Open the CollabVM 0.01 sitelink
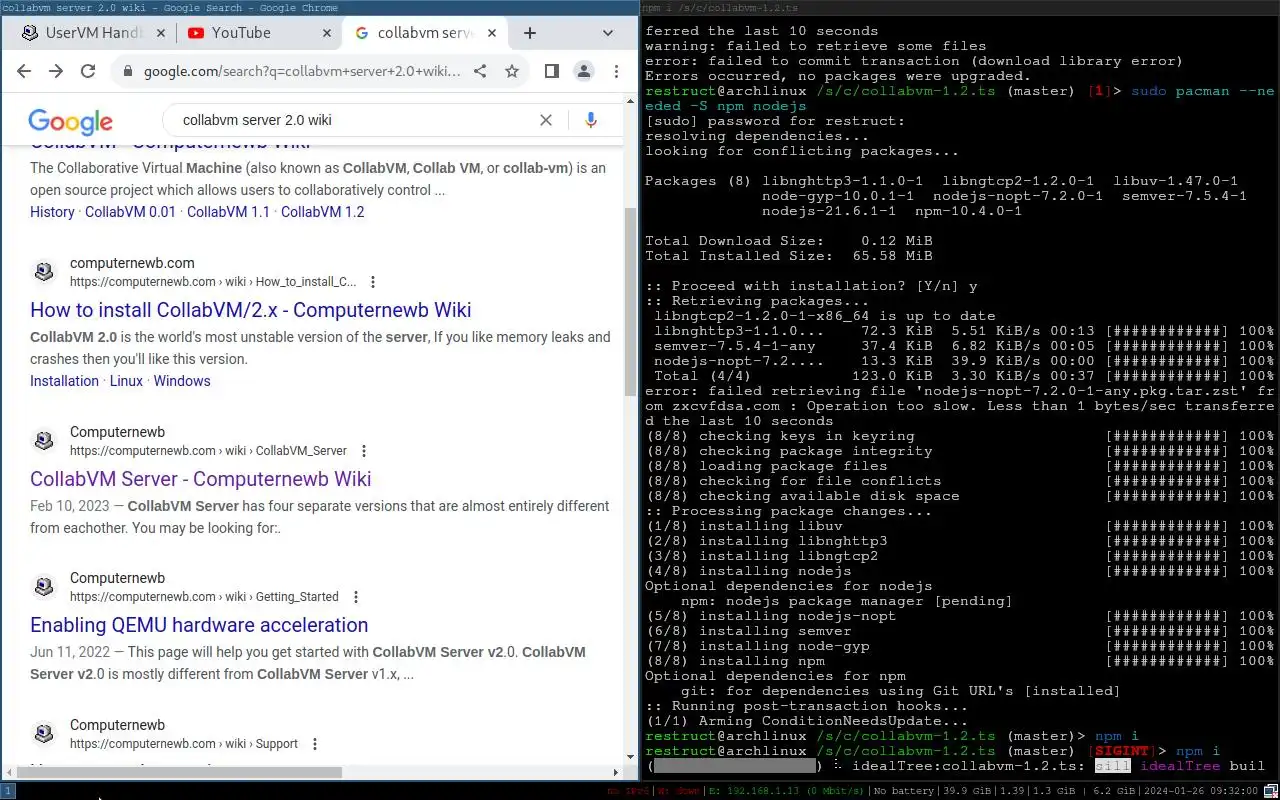1280x800 pixels. click(130, 212)
